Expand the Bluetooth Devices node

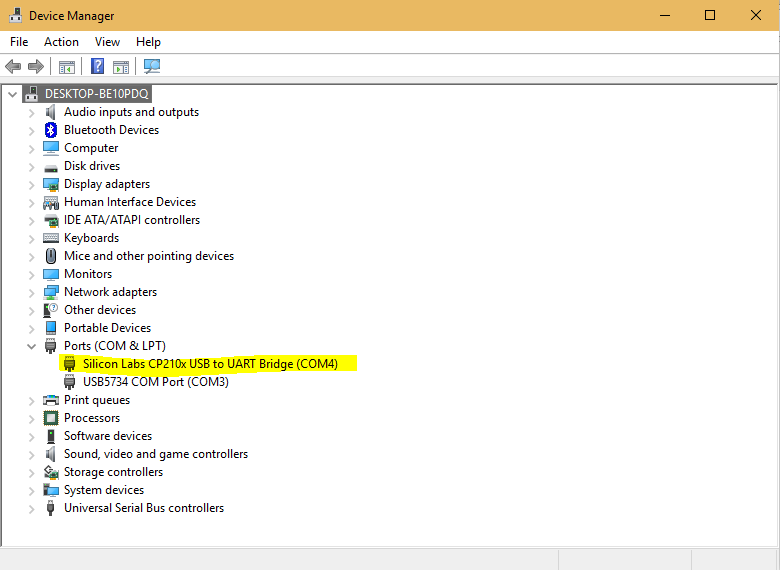coord(31,131)
